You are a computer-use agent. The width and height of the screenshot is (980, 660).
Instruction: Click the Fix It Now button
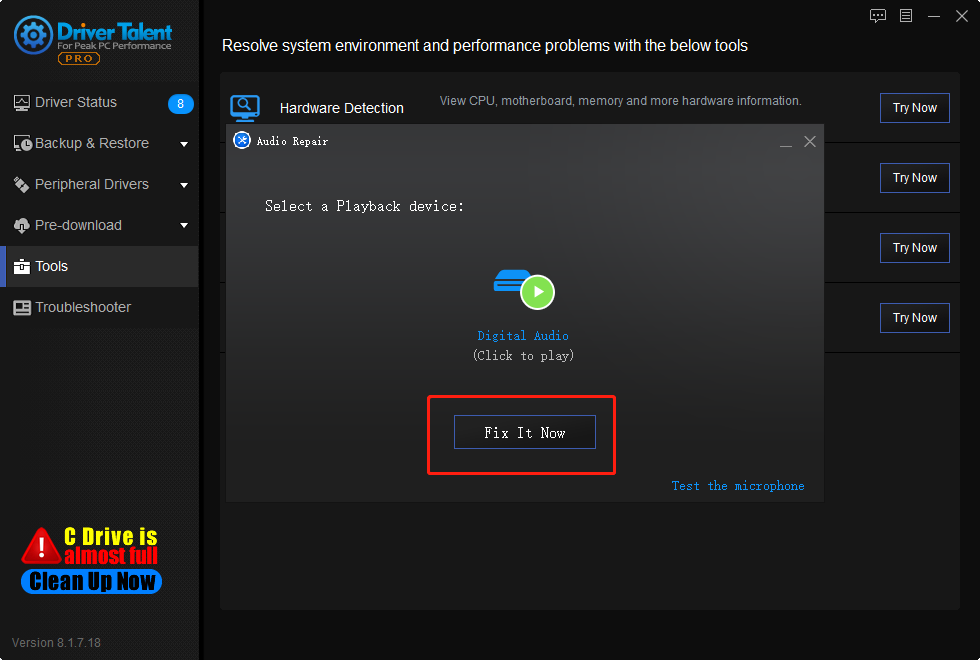pos(524,432)
